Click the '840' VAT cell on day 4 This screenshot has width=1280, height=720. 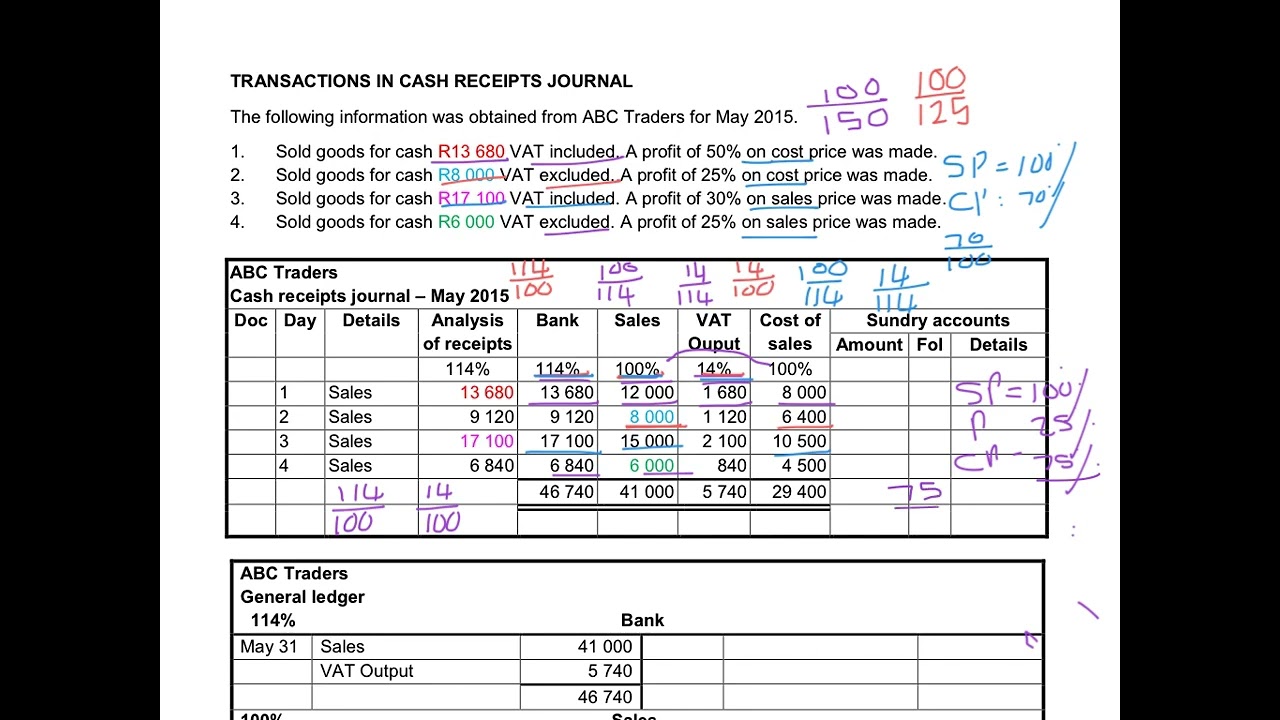(732, 466)
